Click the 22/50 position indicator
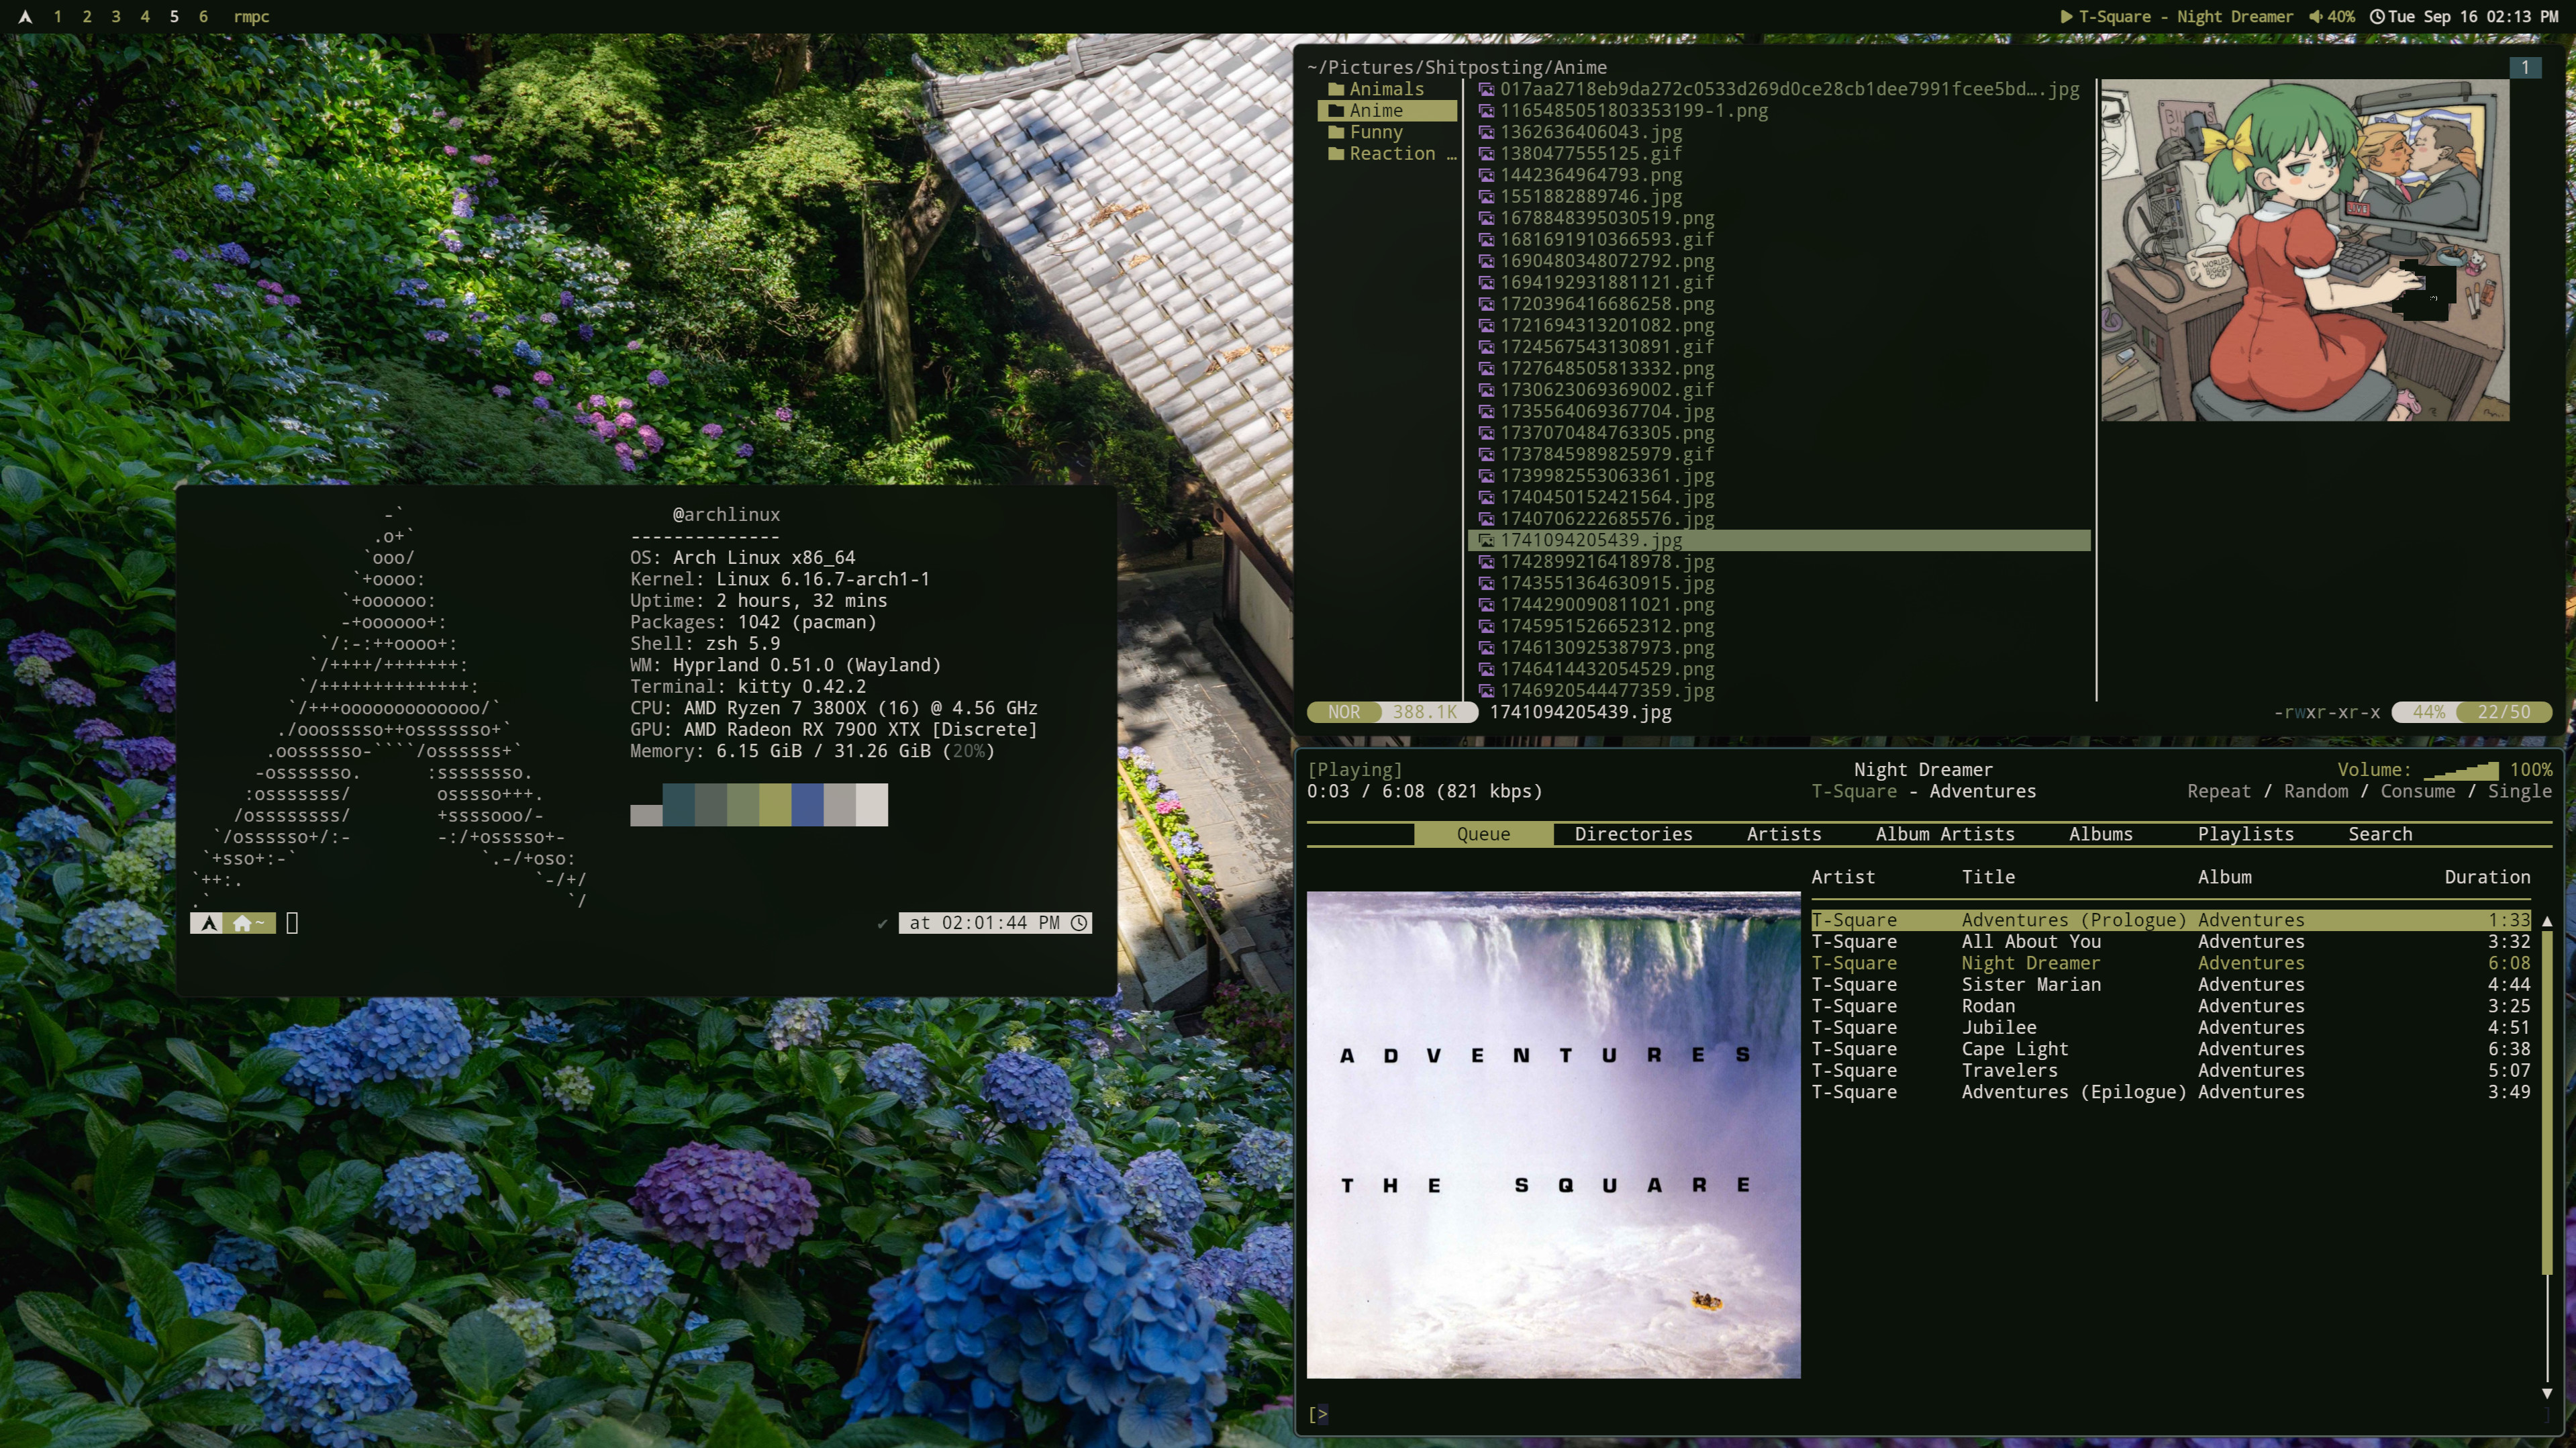 (2503, 712)
